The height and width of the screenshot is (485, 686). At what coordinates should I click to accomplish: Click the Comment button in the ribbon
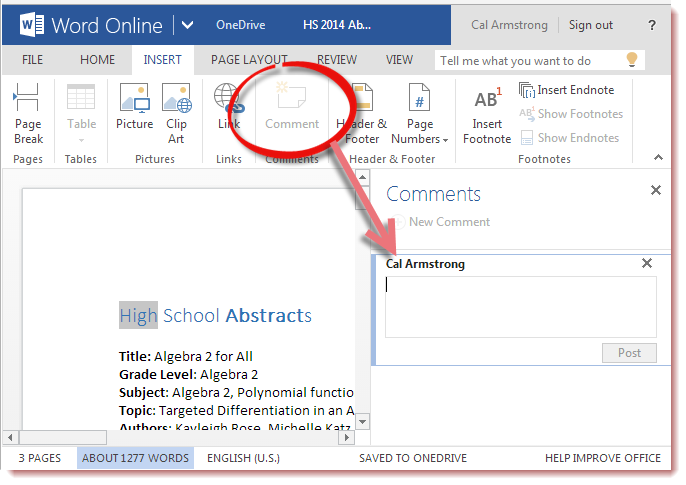(292, 107)
